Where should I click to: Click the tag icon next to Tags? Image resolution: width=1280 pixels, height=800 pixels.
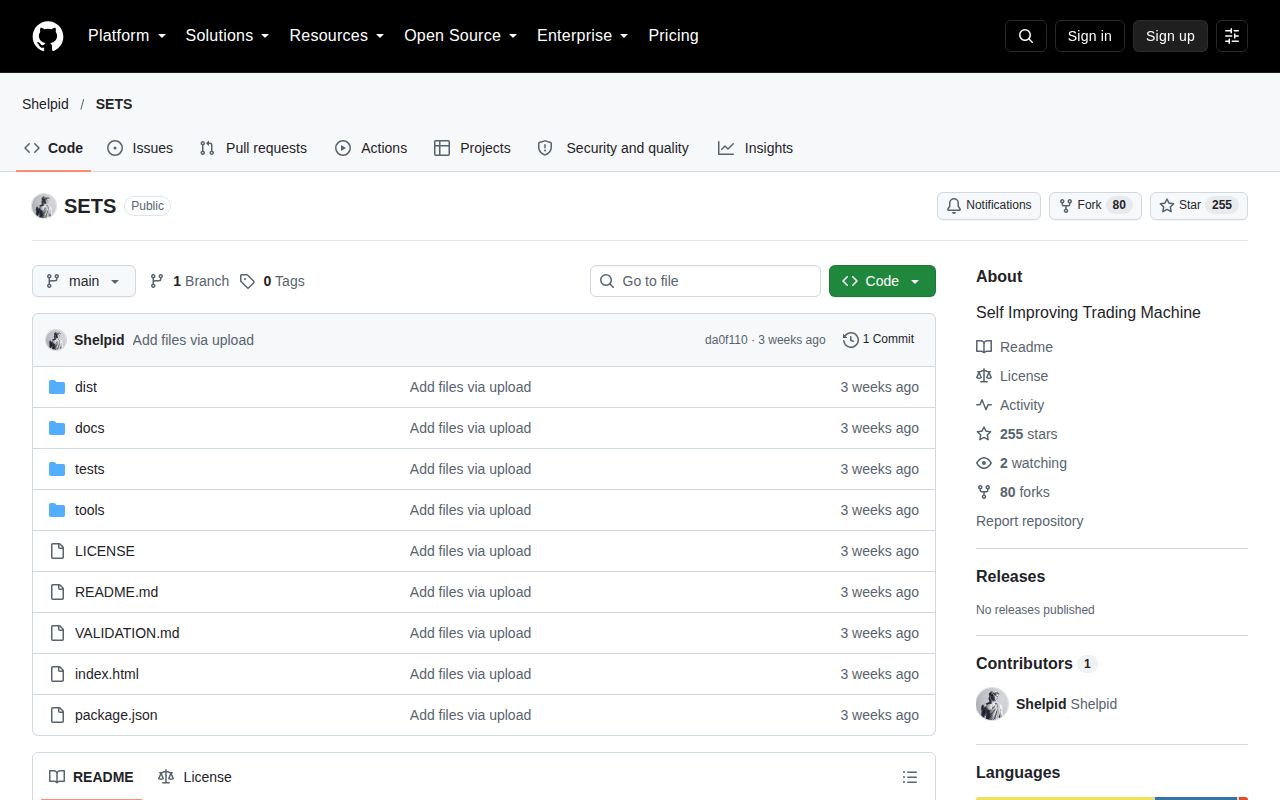click(x=247, y=281)
